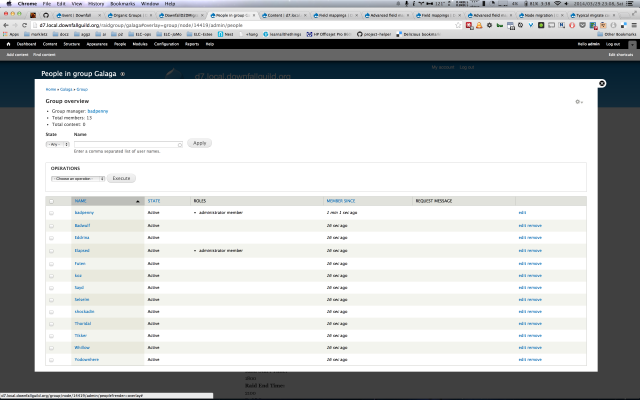This screenshot has height=400, width=640.
Task: Open the badpenny group manager link
Action: pyautogui.click(x=98, y=111)
